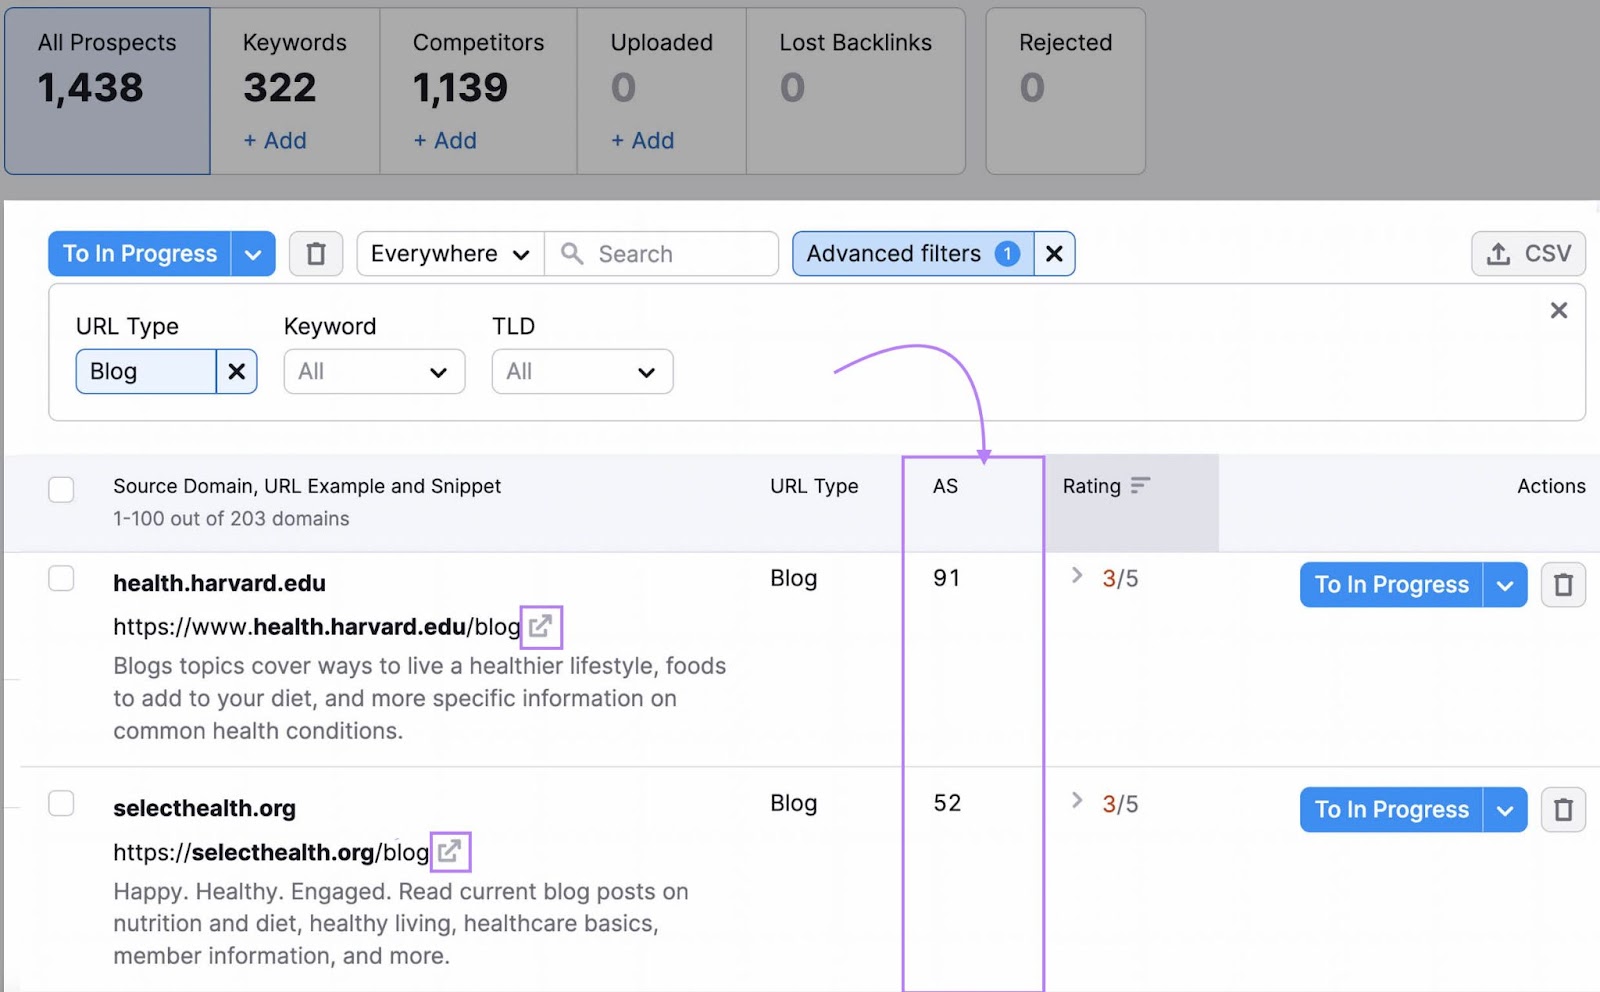This screenshot has height=992, width=1600.
Task: Open the Everywhere dropdown
Action: point(448,253)
